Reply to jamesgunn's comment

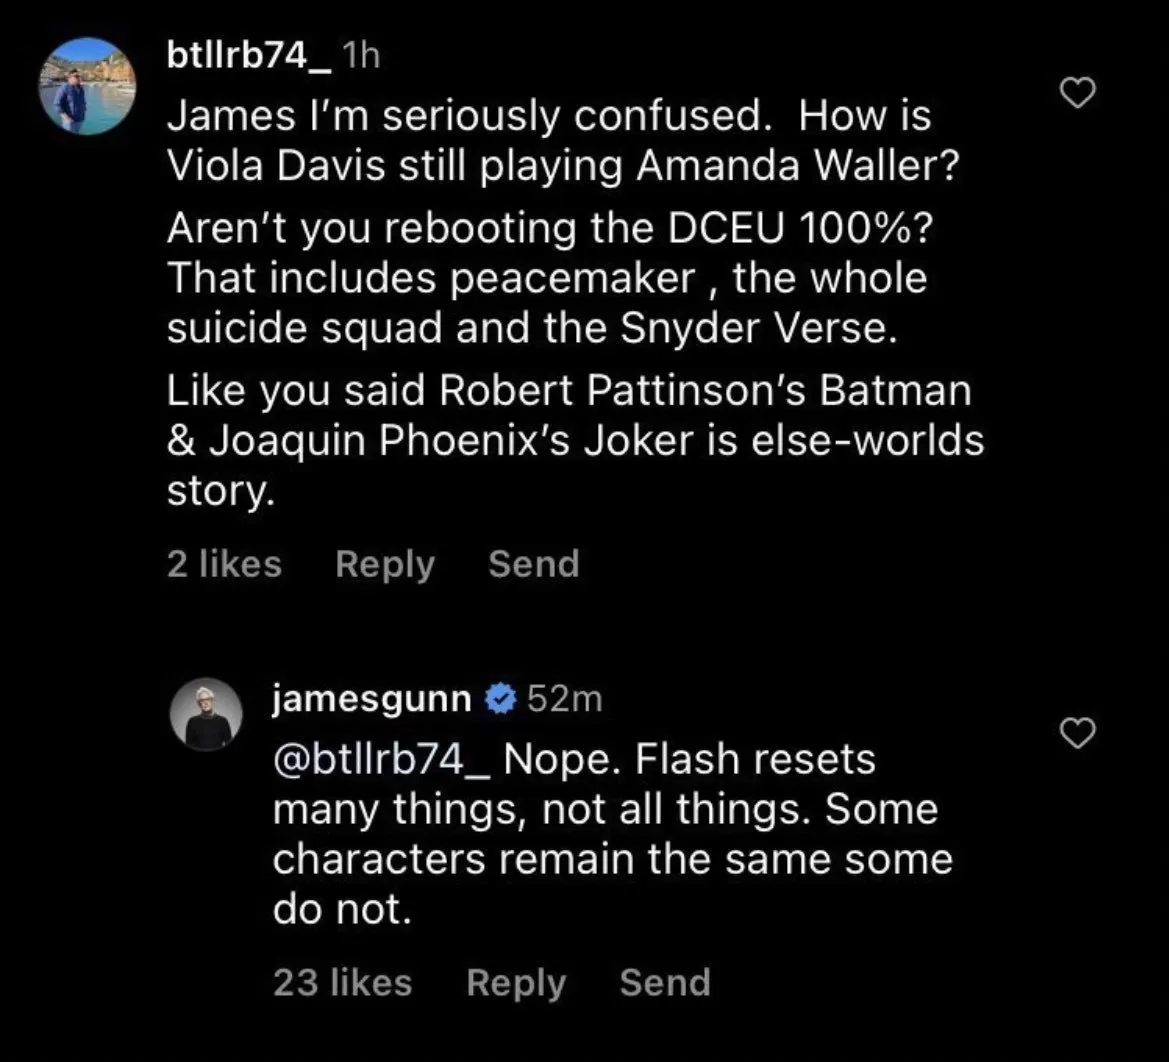[516, 983]
